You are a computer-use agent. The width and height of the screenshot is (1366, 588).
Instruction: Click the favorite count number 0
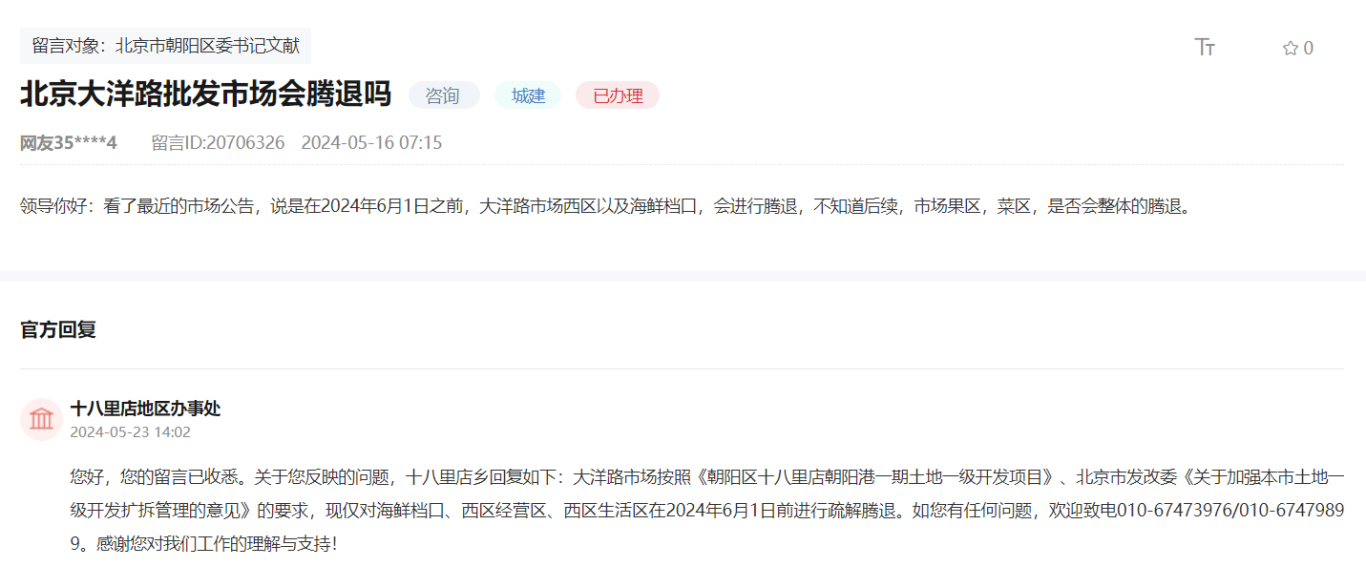1308,48
